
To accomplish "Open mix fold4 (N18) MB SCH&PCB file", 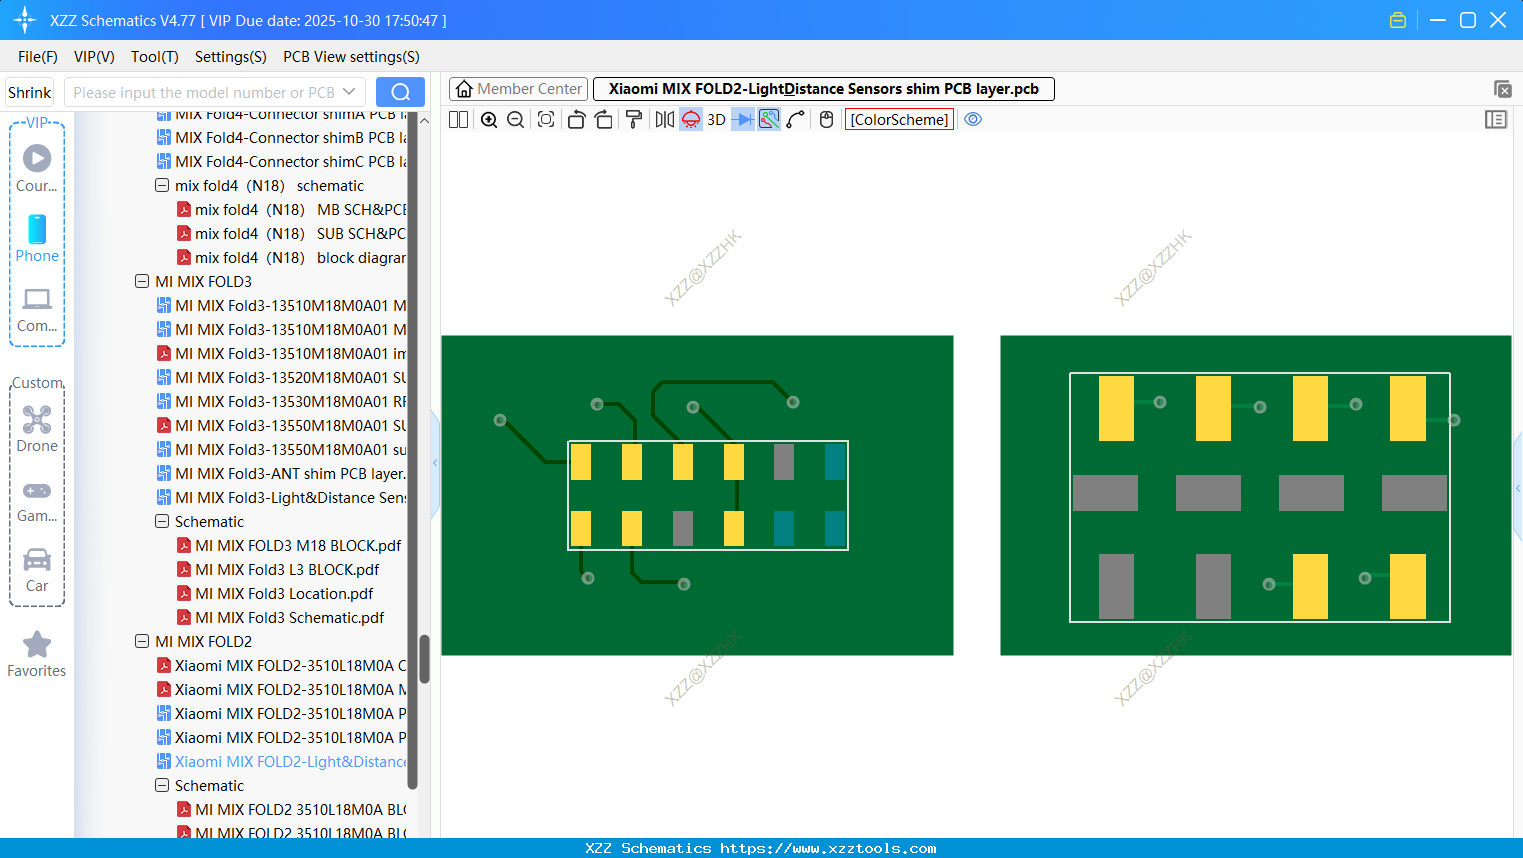I will 292,210.
